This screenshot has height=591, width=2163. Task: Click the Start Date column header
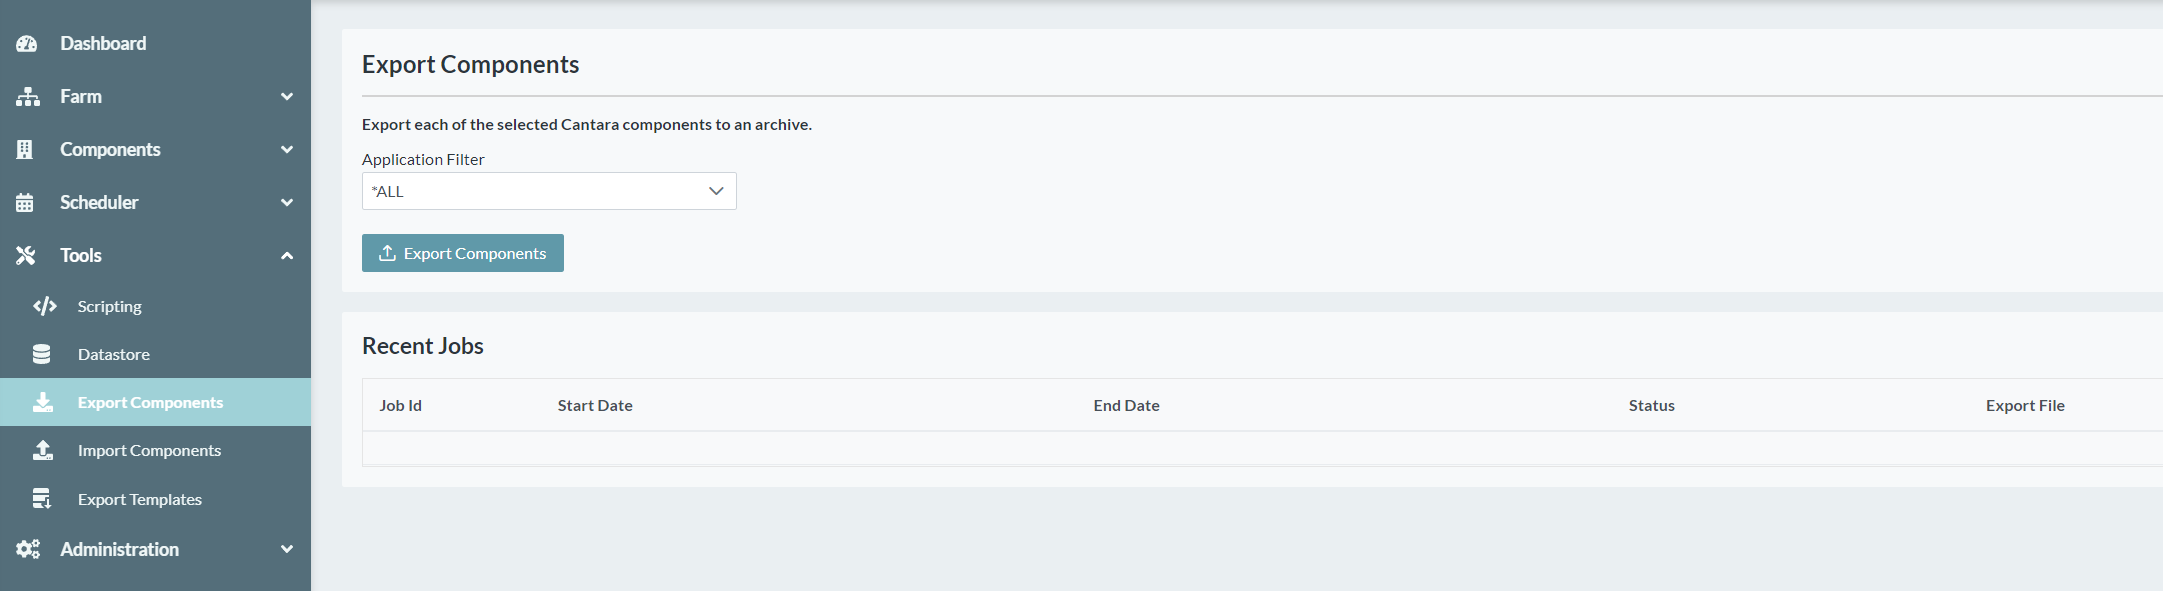point(595,406)
